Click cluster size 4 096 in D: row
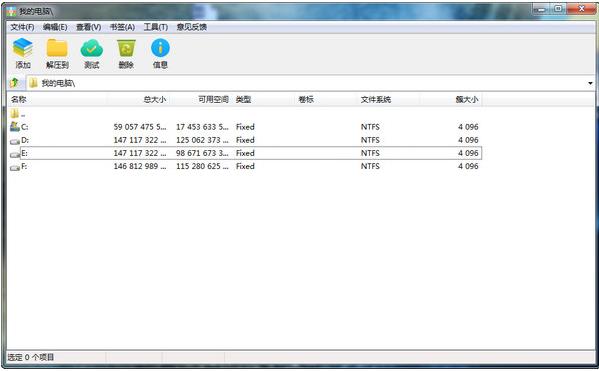 [468, 140]
